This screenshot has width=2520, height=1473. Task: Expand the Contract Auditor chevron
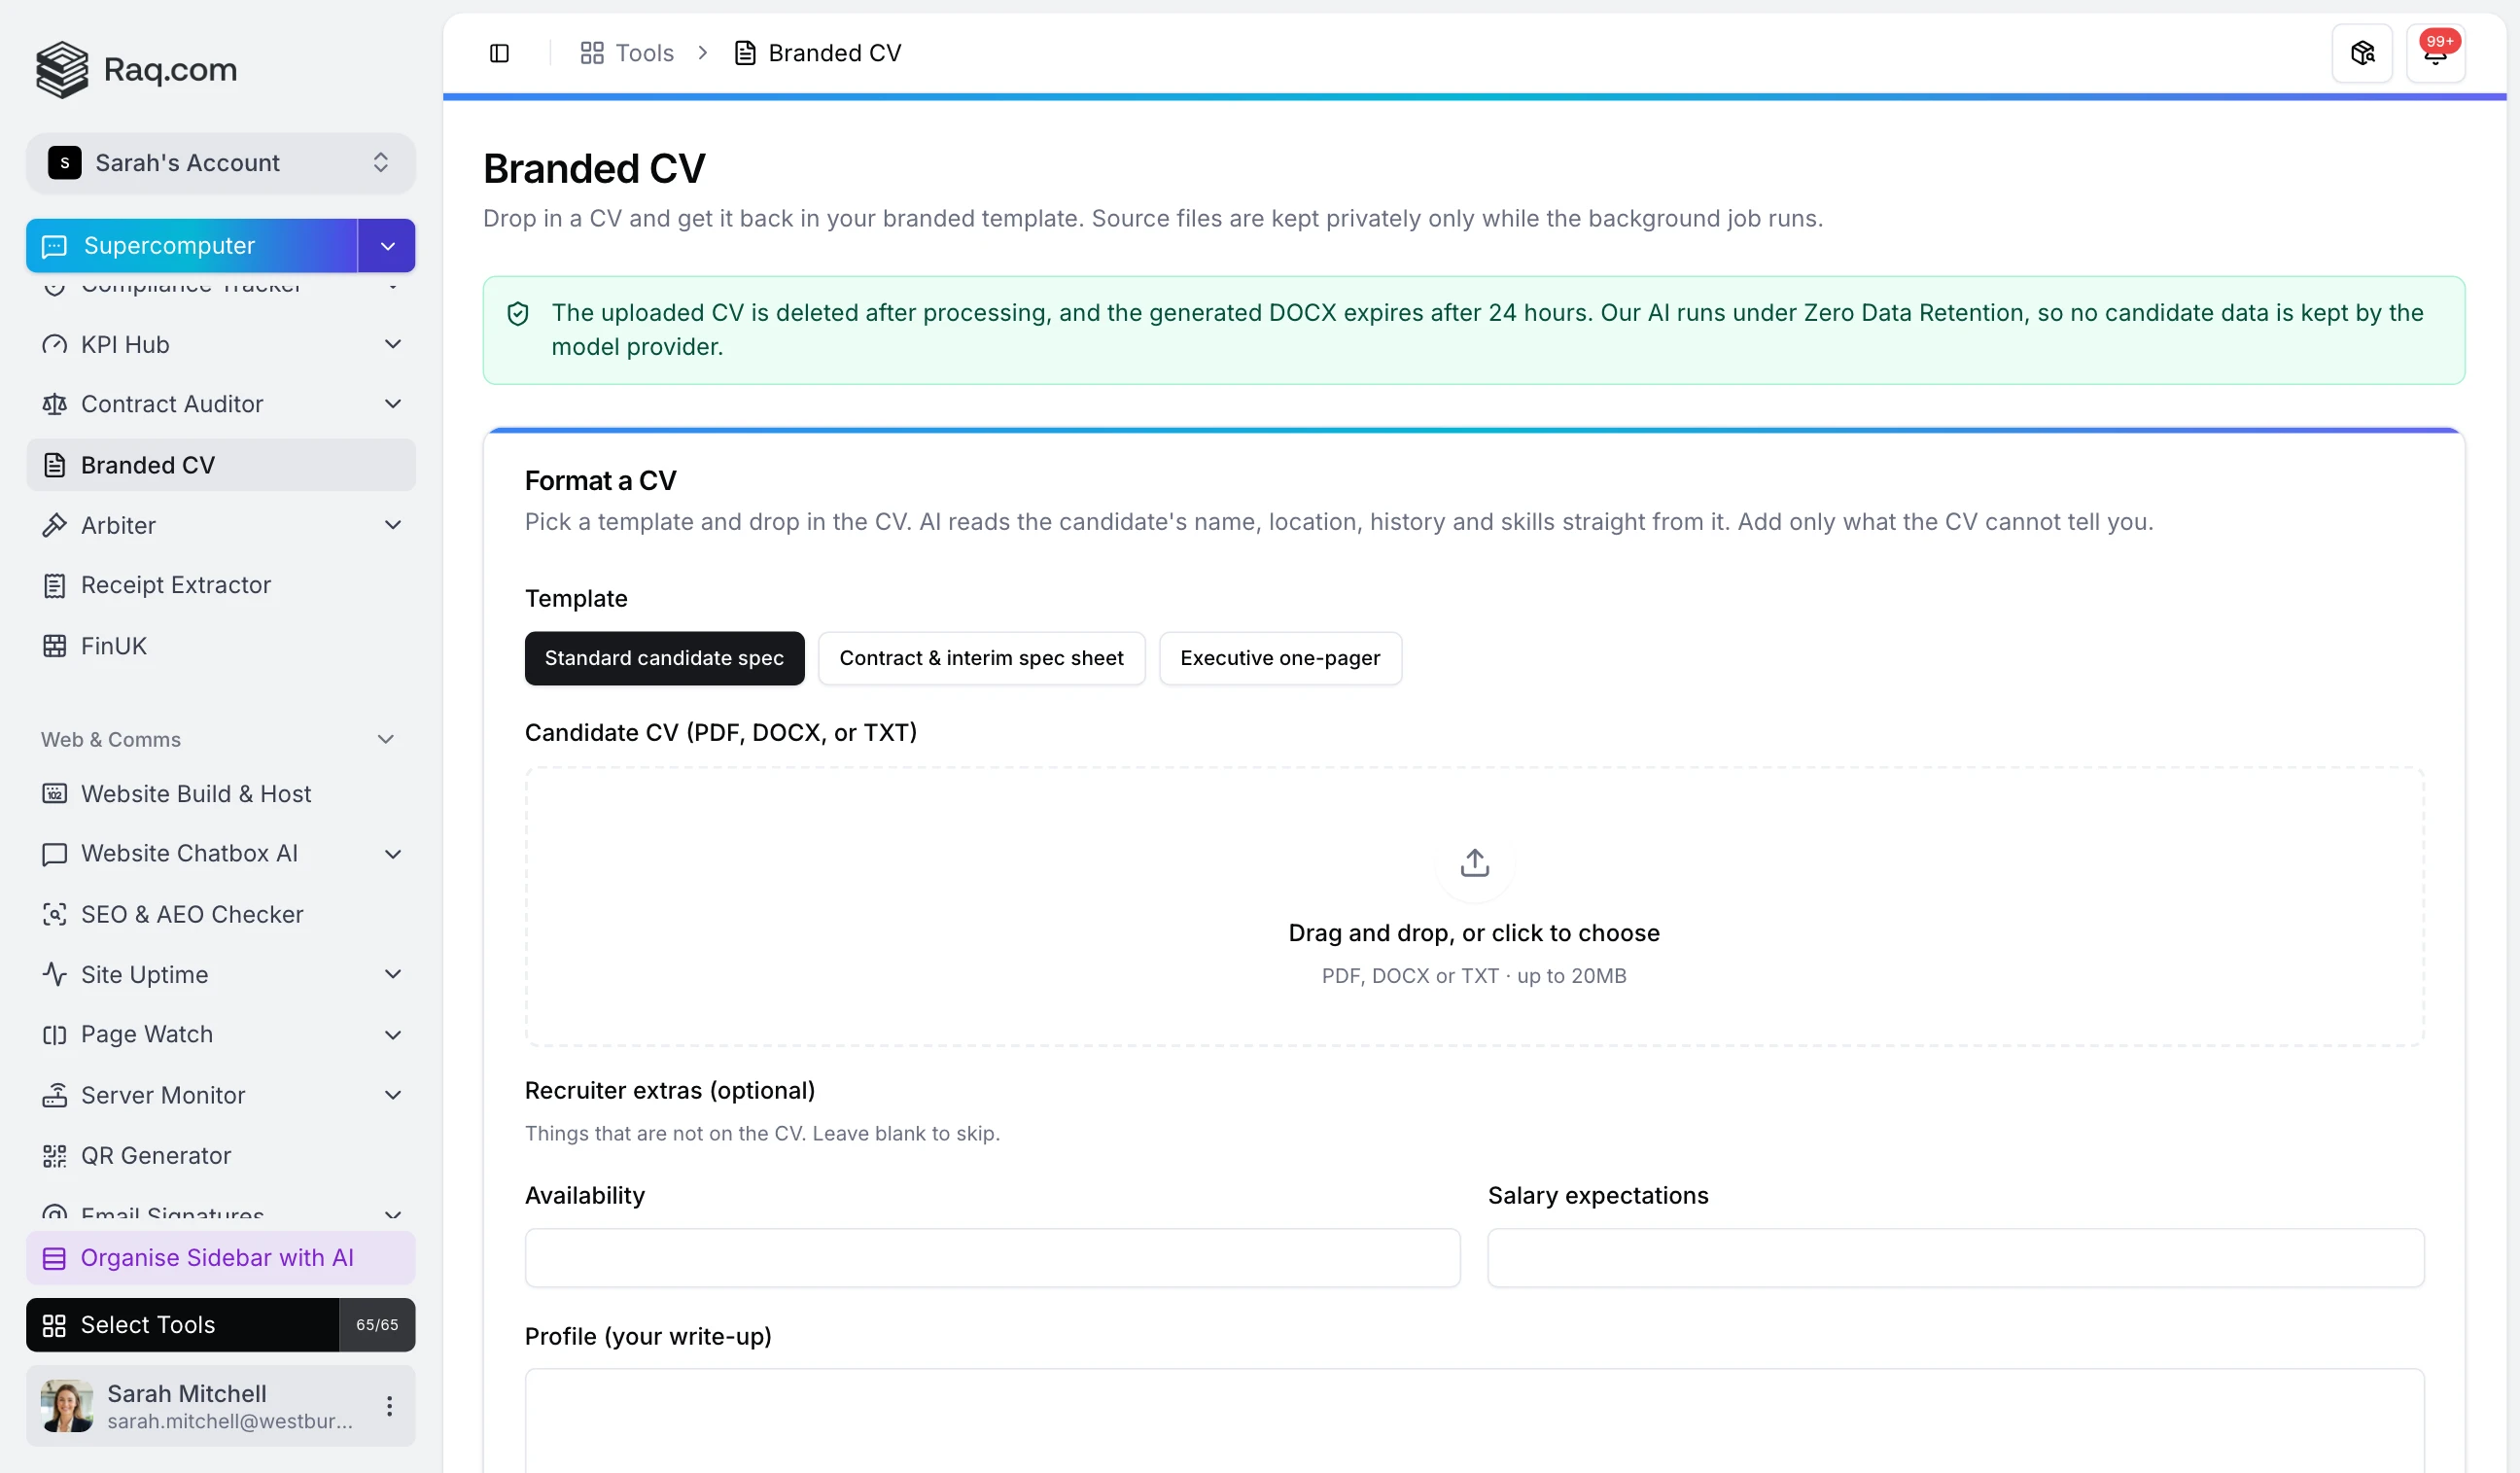click(393, 404)
